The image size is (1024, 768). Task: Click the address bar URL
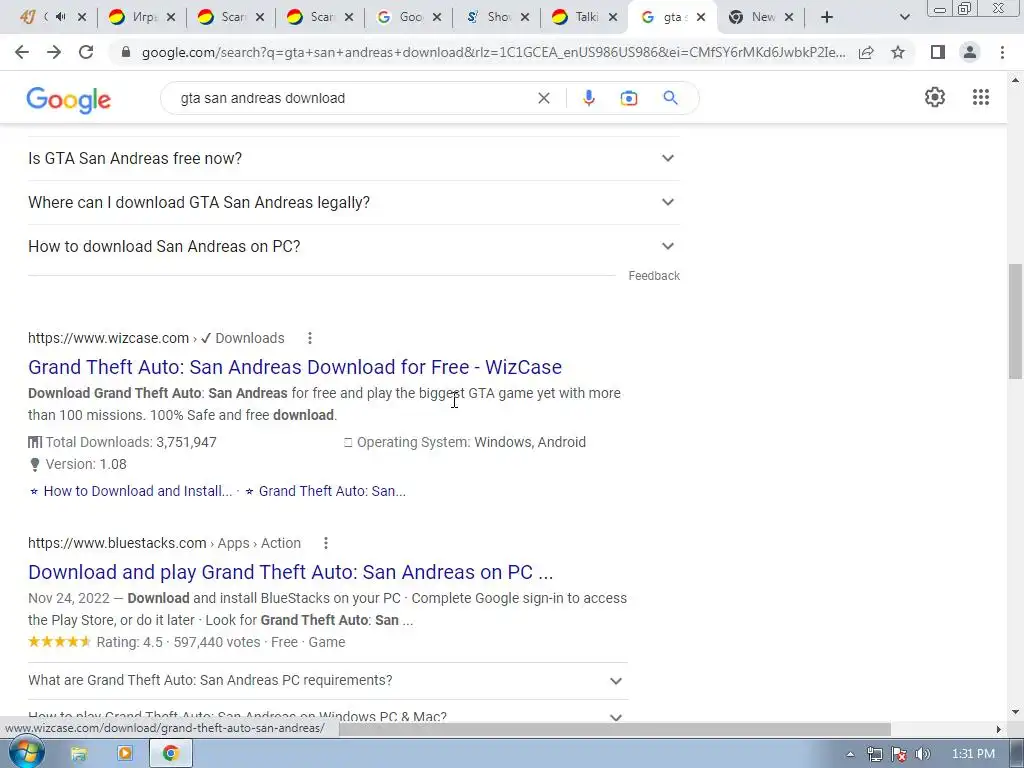coord(493,52)
